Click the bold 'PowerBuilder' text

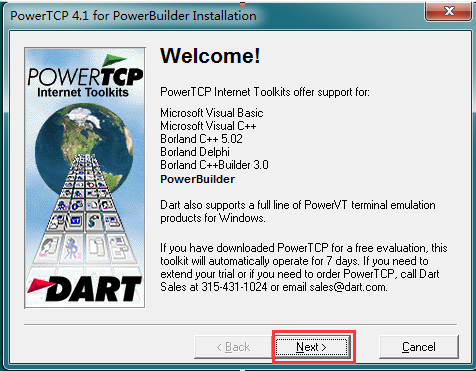198,179
